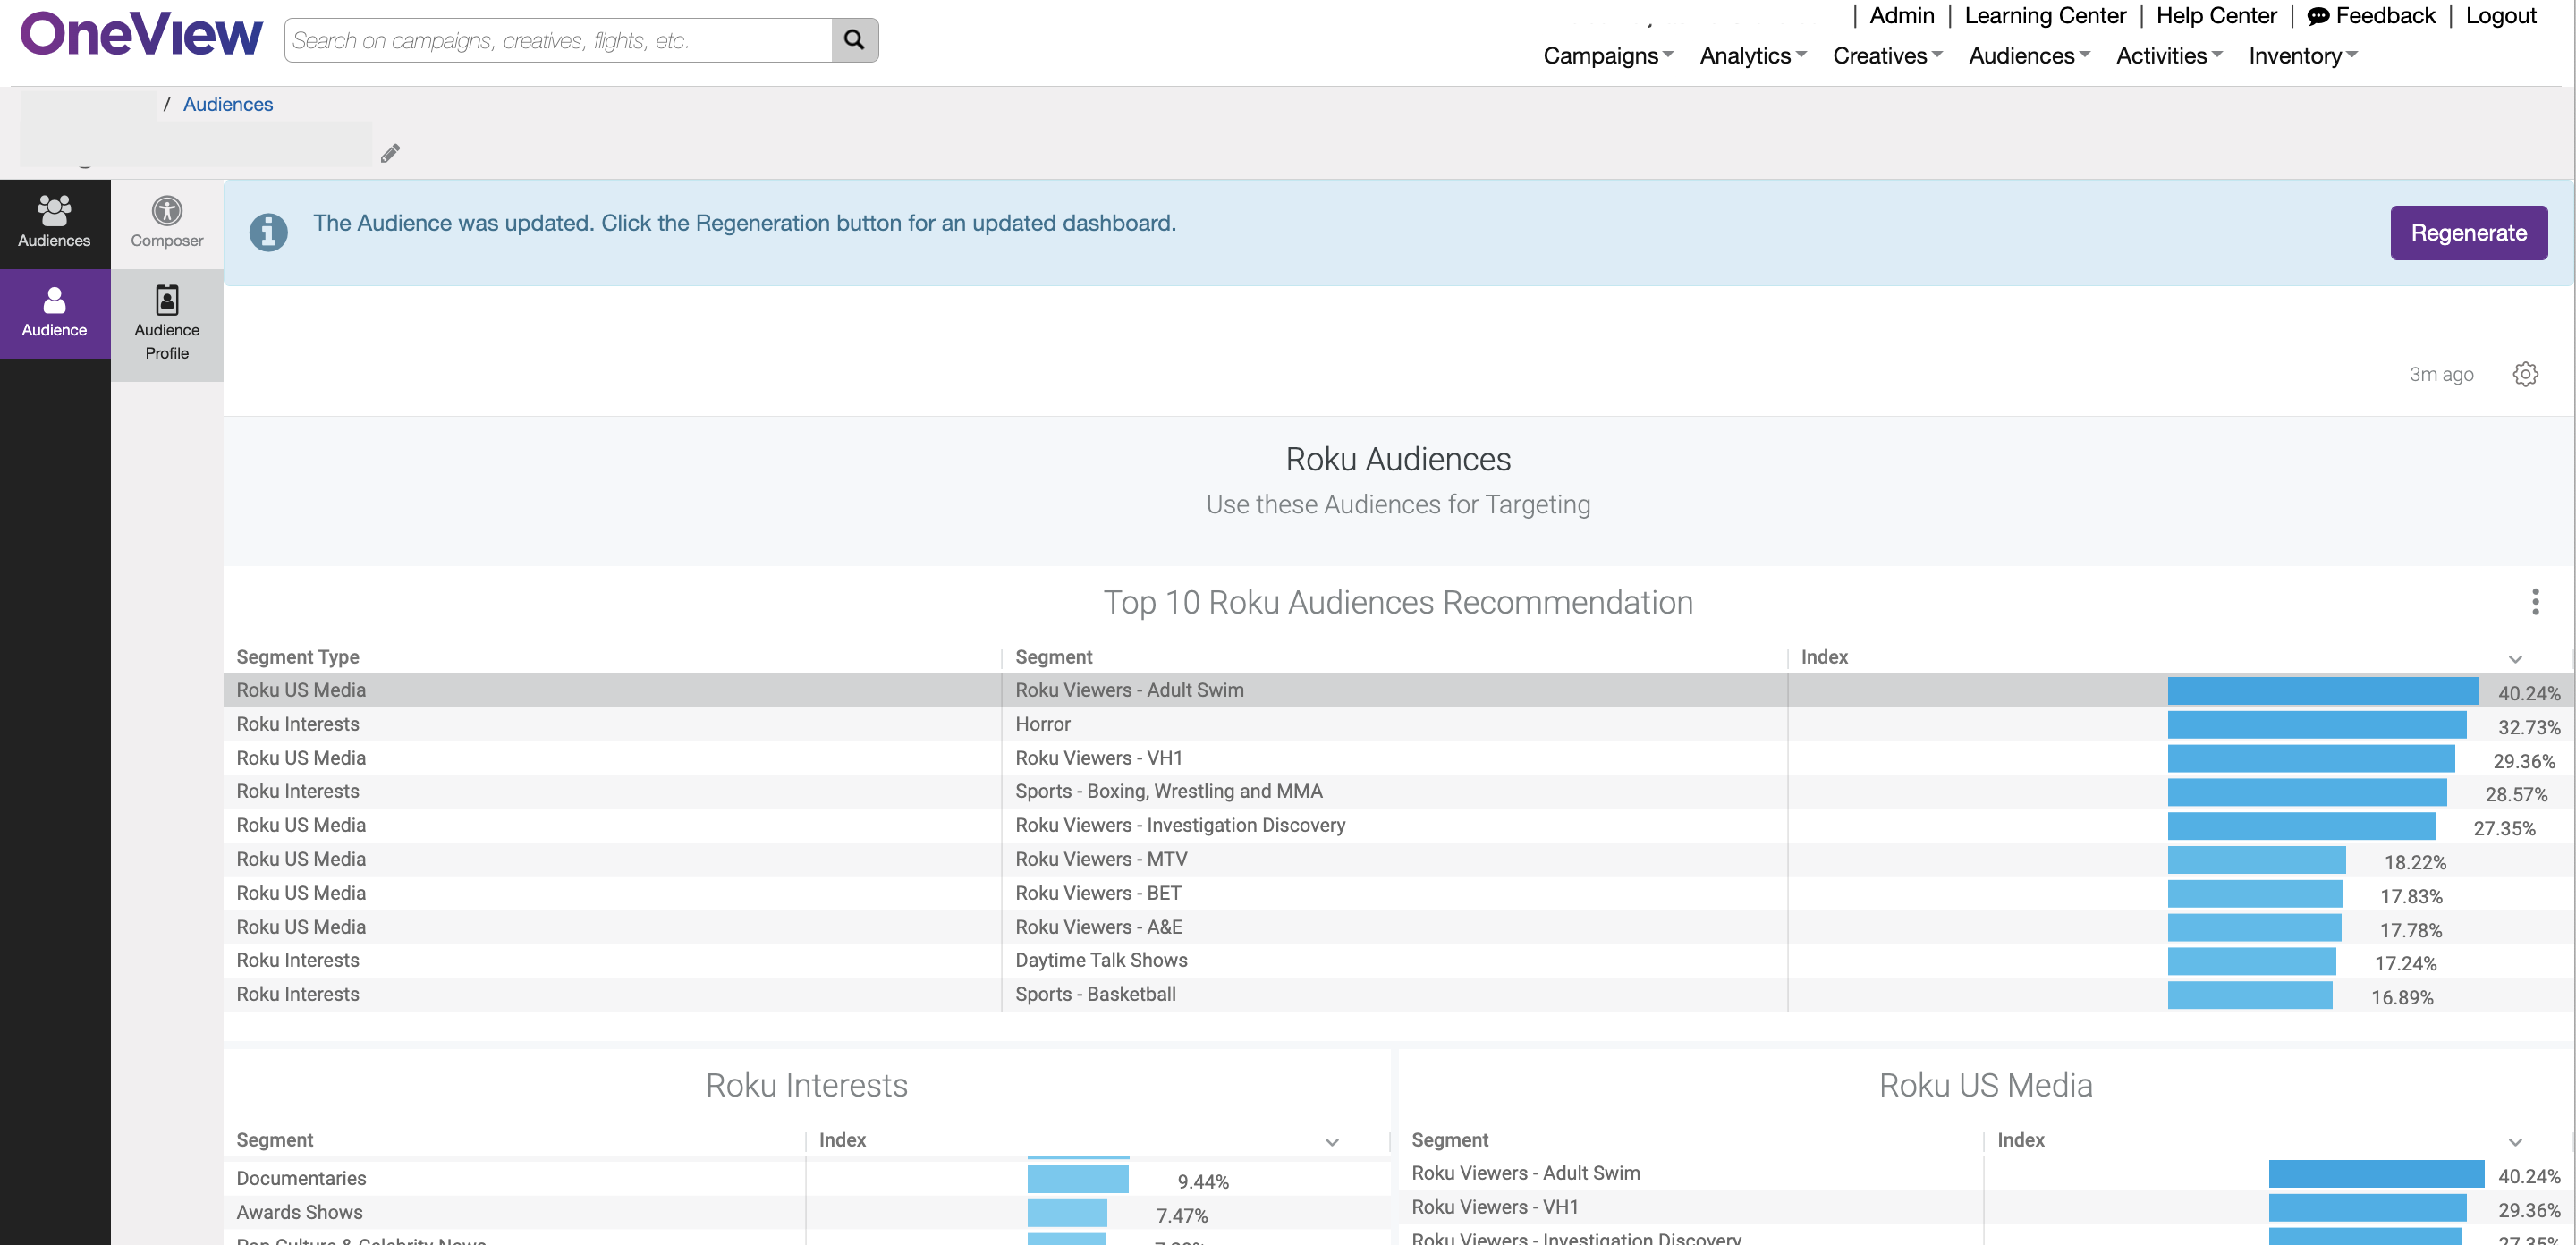Viewport: 2576px width, 1245px height.
Task: Open the Creatives menu
Action: pyautogui.click(x=1885, y=56)
